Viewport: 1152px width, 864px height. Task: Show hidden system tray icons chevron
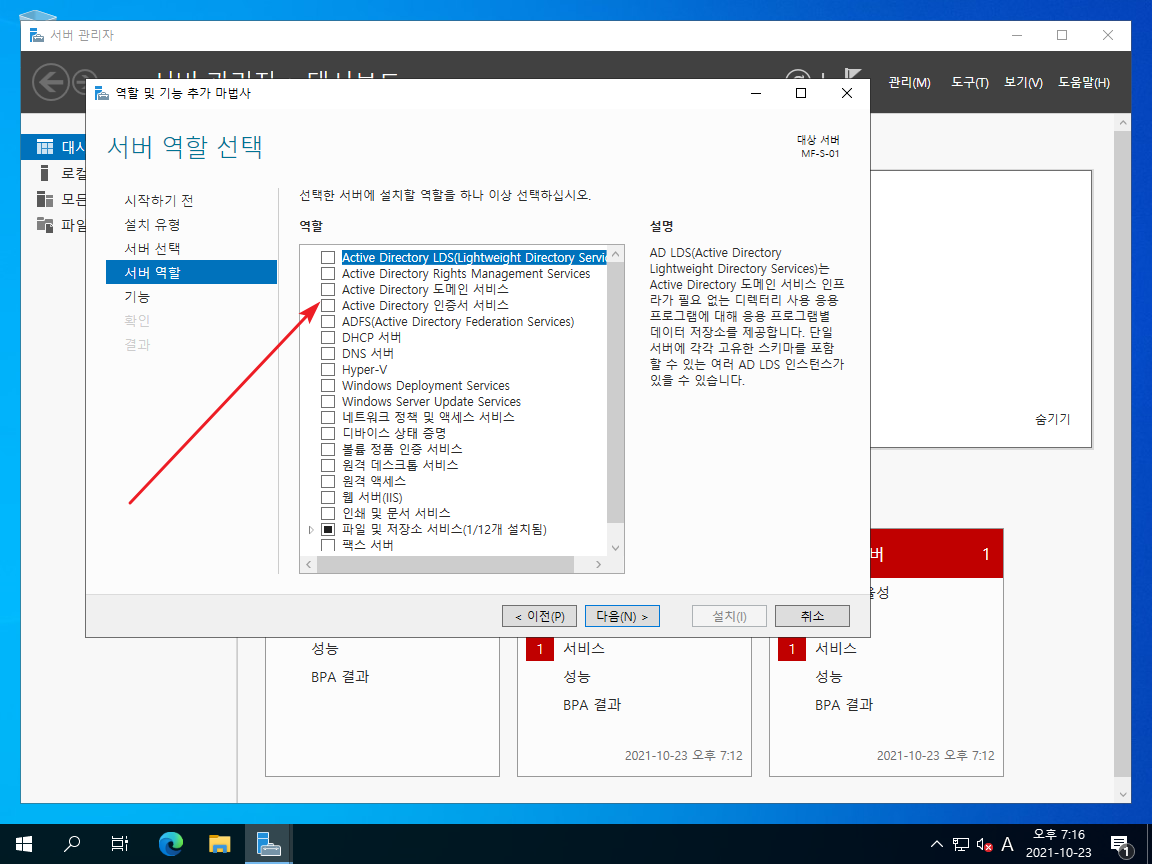(x=936, y=844)
